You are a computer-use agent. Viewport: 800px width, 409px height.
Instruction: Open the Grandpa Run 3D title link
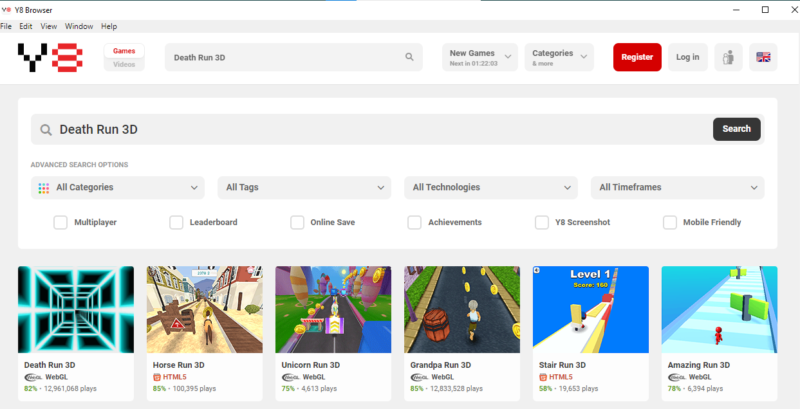coord(441,365)
